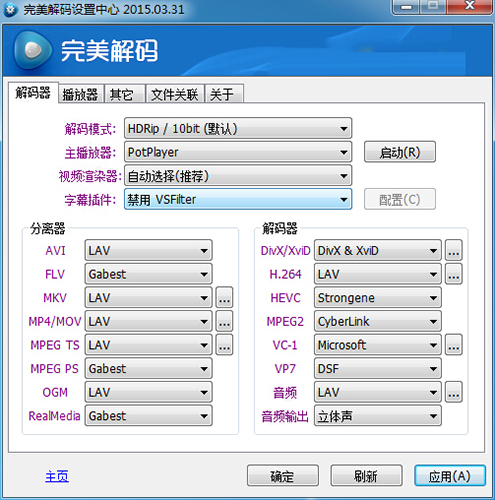Open the MKV splitter dropdown
Viewport: 495px width, 500px height.
coord(148,297)
